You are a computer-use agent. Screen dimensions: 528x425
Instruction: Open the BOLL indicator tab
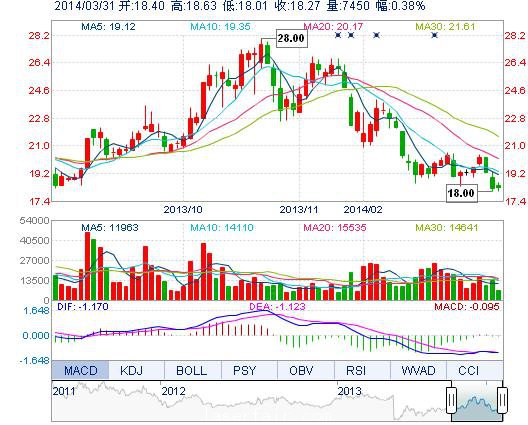[x=193, y=370]
